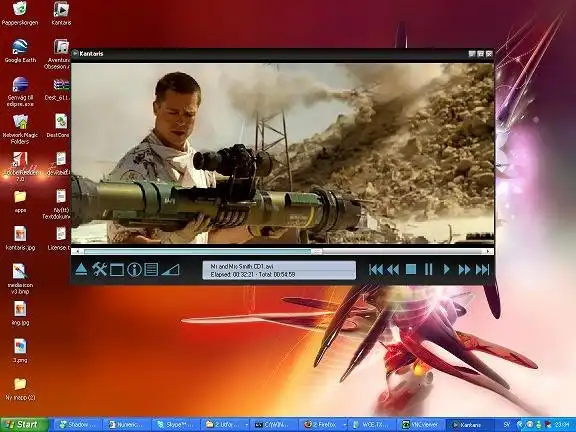Close the Kantaris window
576x432 pixels.
(x=489, y=54)
